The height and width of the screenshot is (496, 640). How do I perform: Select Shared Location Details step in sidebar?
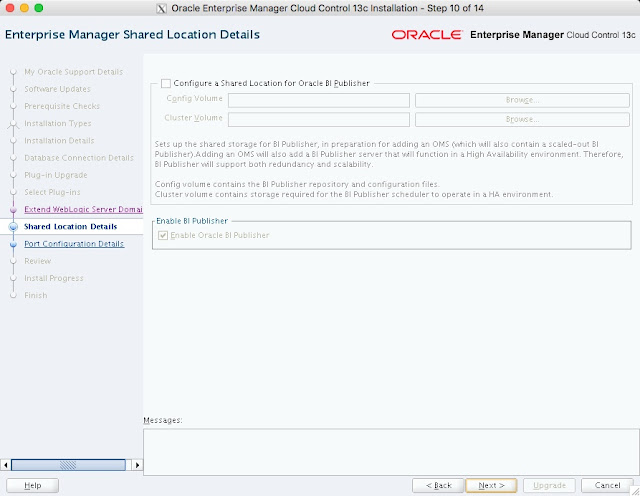(71, 227)
